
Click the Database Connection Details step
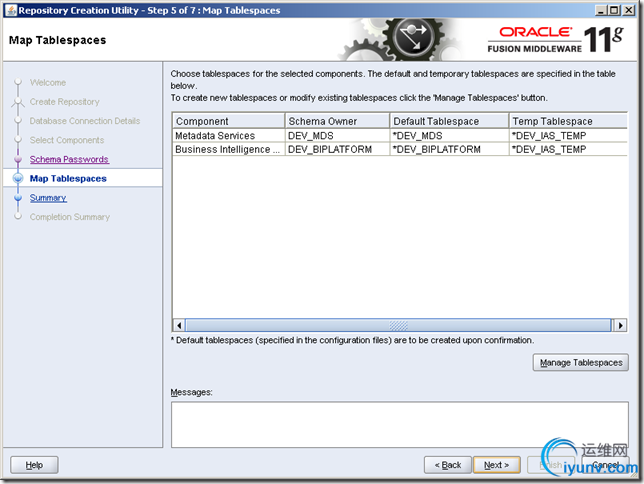[85, 121]
